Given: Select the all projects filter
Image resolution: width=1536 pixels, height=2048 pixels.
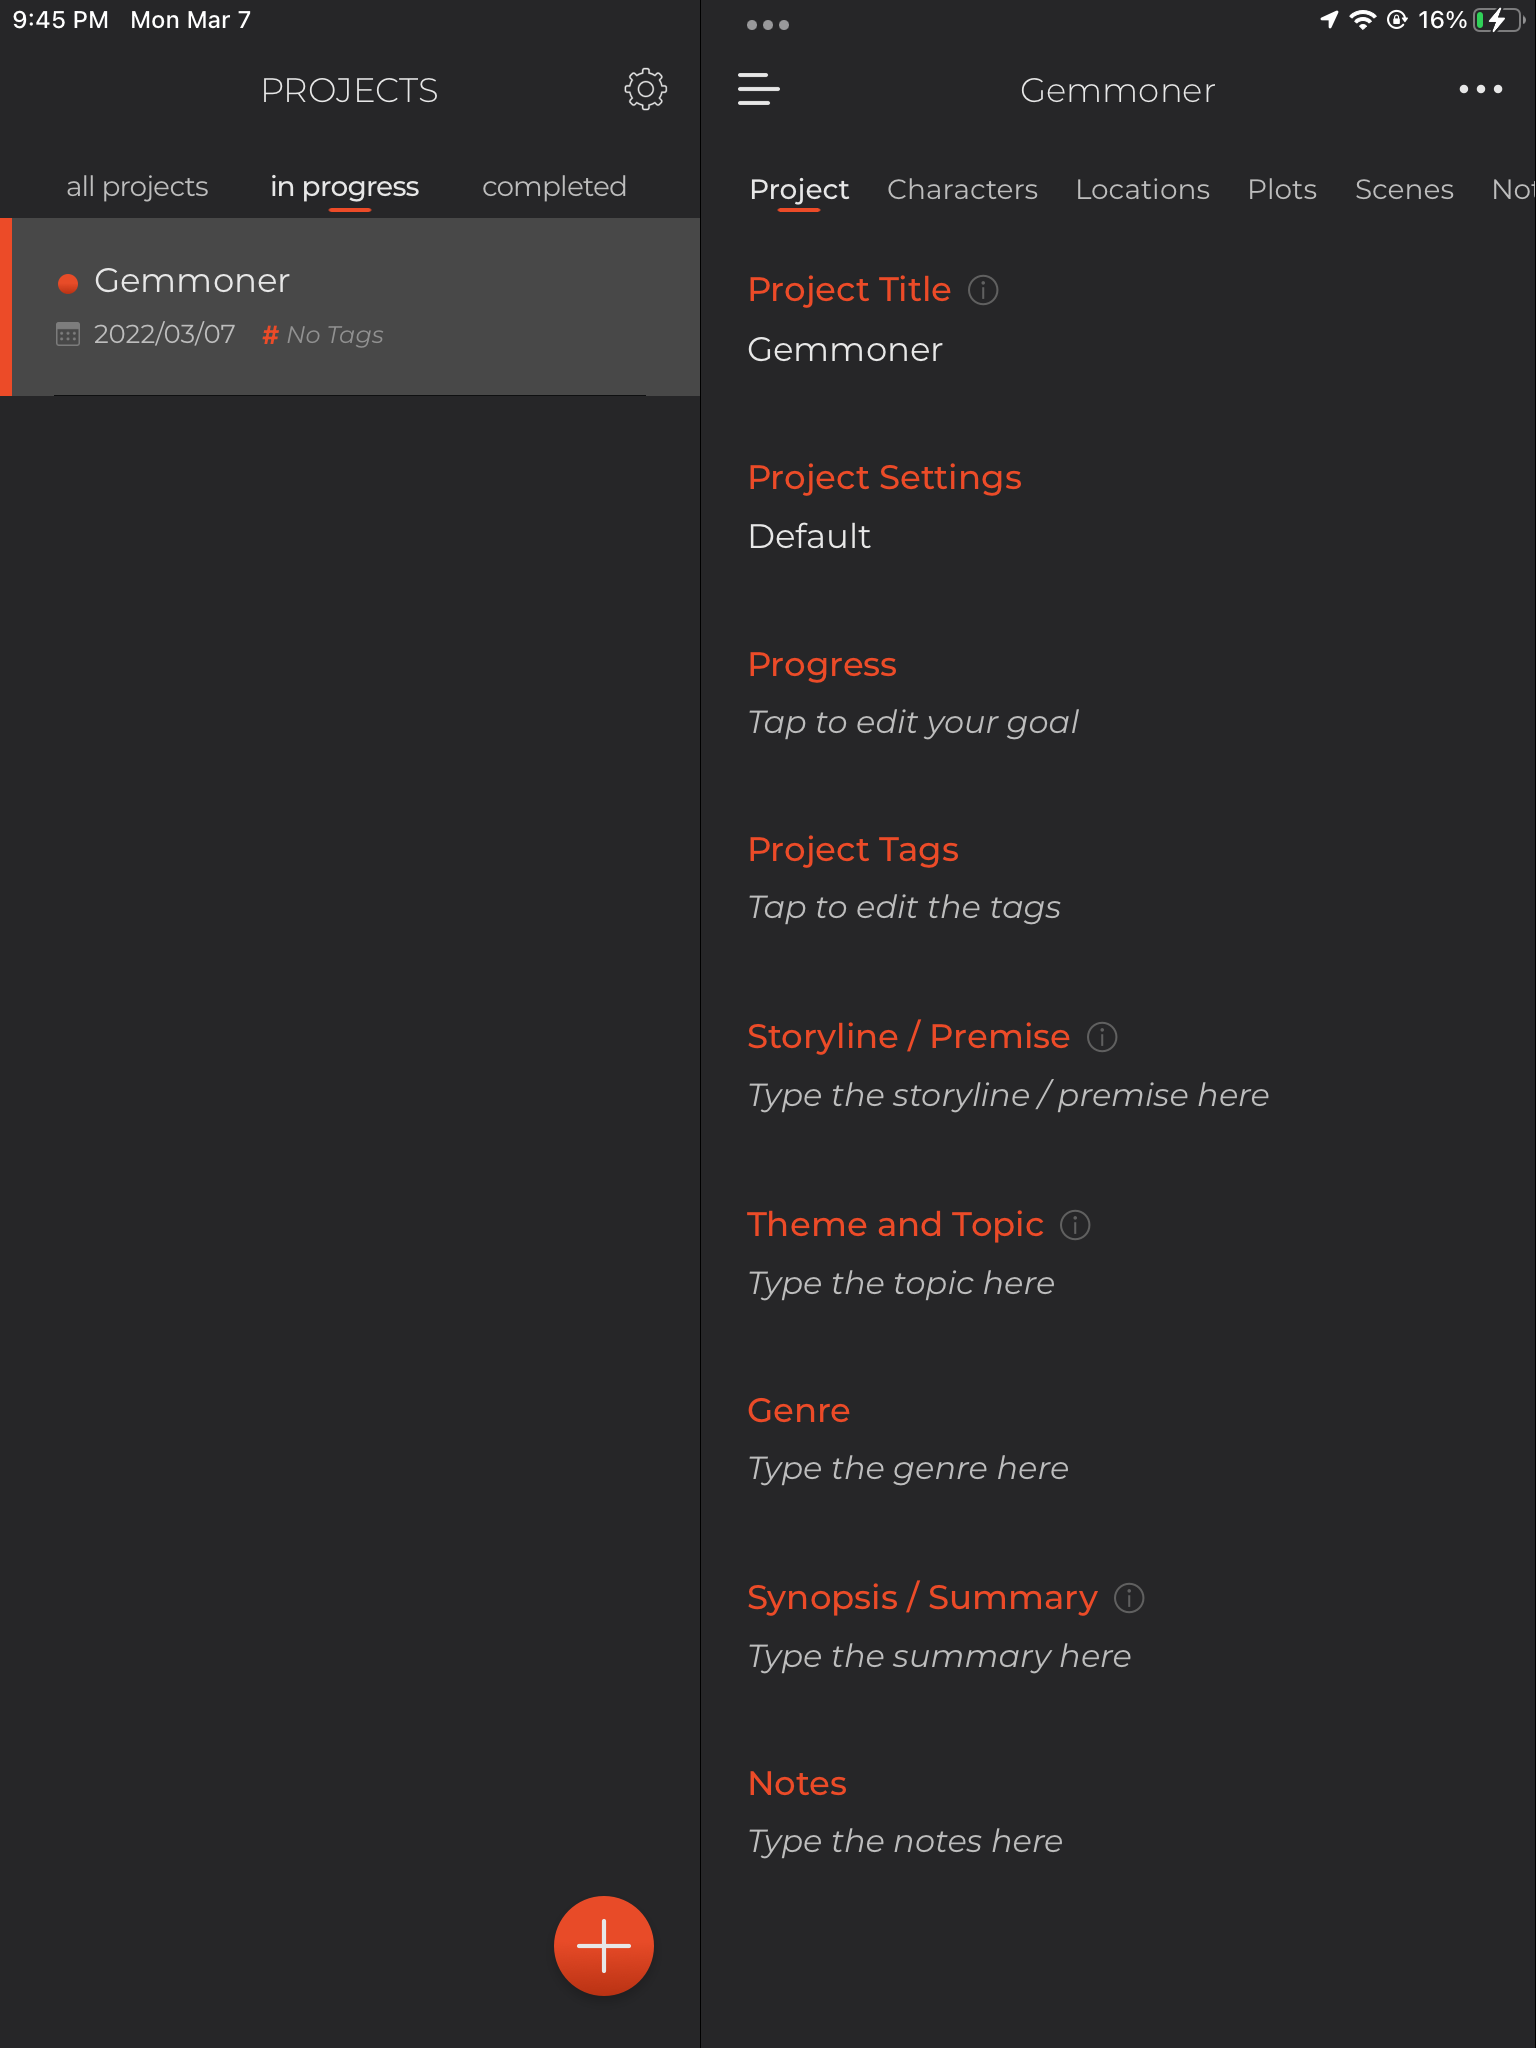Looking at the screenshot, I should [x=137, y=187].
